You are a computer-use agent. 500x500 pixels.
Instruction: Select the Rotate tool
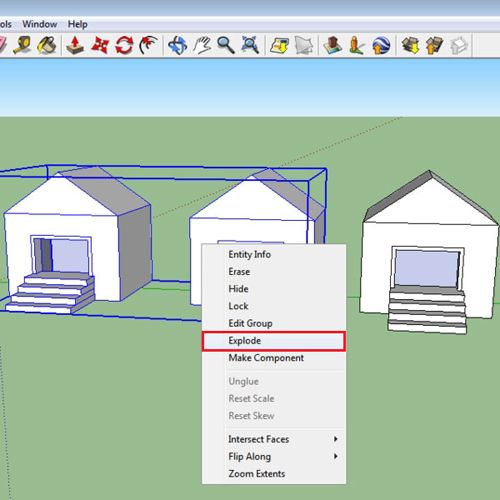pyautogui.click(x=124, y=45)
